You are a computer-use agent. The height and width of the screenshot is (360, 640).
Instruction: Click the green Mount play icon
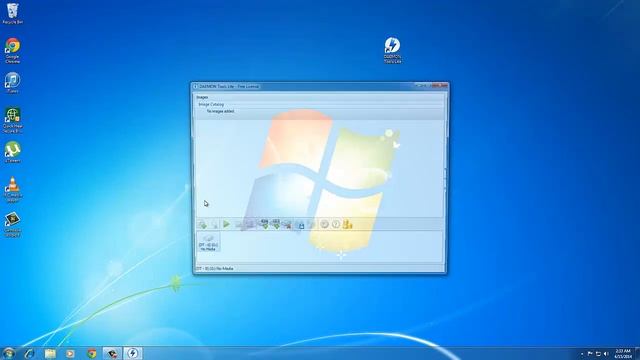[226, 224]
